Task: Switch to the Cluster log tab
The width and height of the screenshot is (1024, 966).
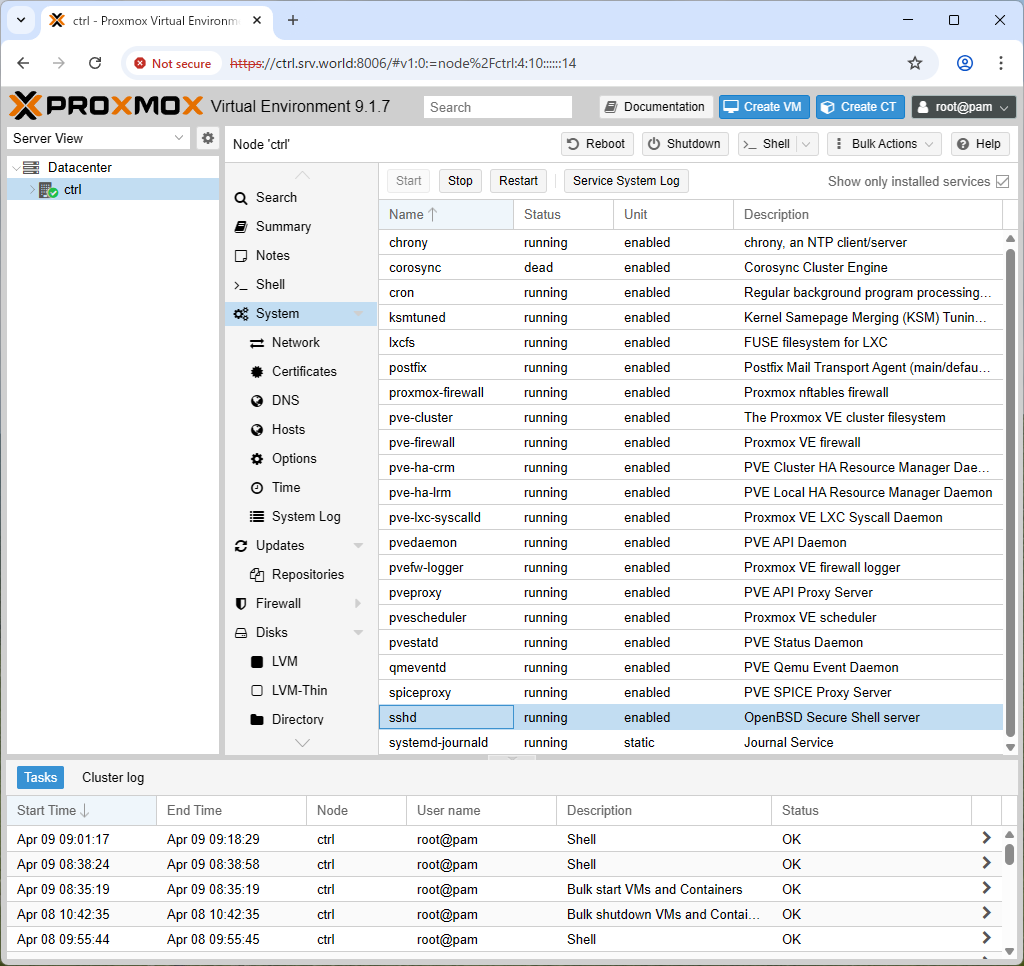Action: (113, 777)
